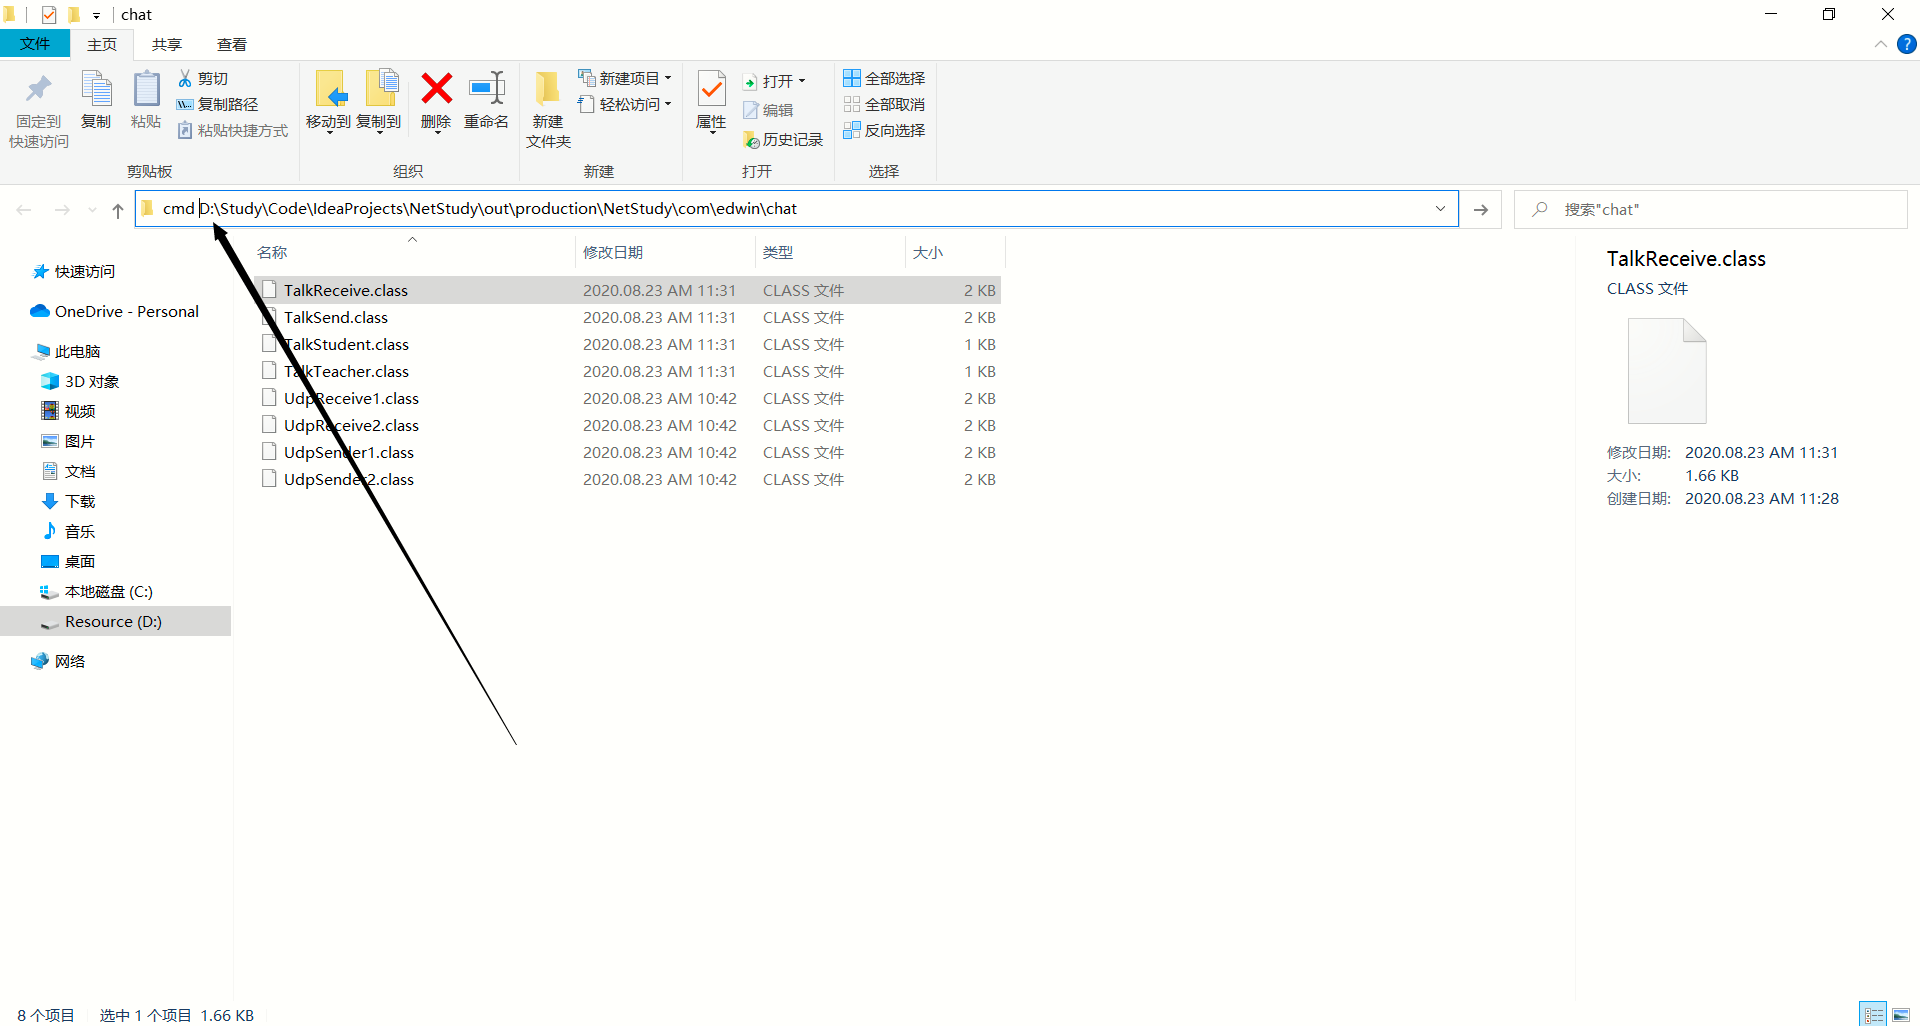This screenshot has width=1920, height=1026.
Task: Select UdpReceive1.class file
Action: click(627, 398)
